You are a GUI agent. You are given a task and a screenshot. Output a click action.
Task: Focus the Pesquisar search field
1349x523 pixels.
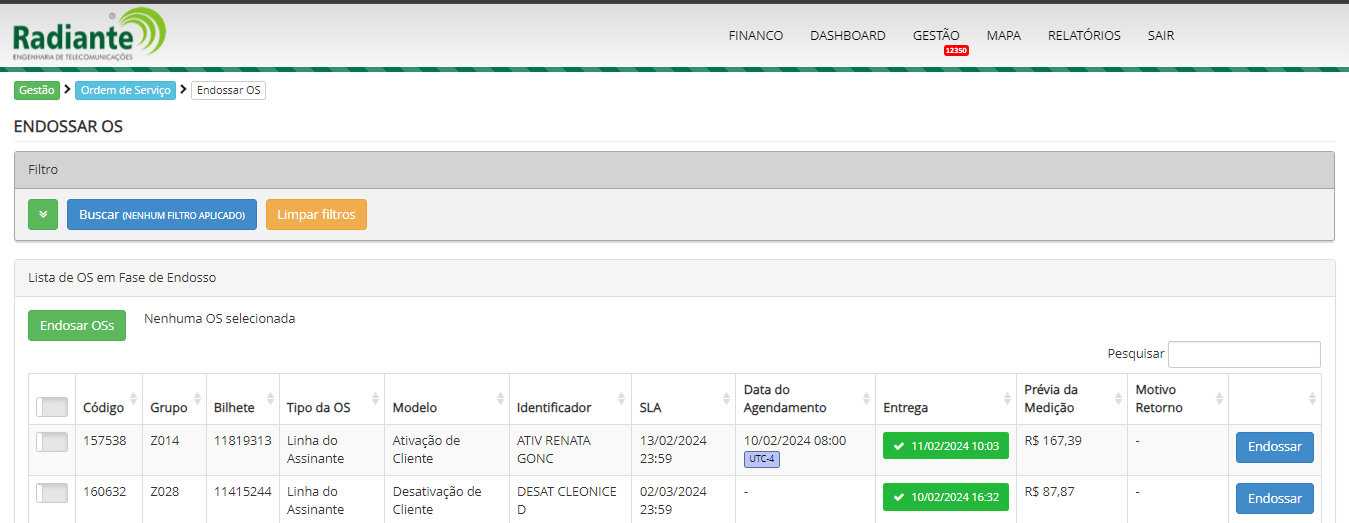(1244, 354)
